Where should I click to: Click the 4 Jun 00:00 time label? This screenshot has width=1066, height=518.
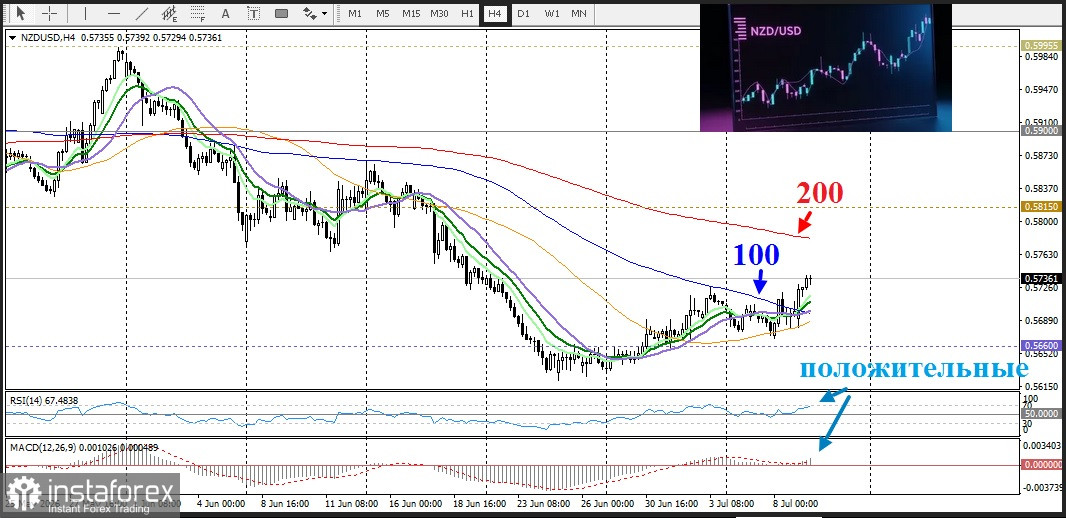click(x=220, y=504)
